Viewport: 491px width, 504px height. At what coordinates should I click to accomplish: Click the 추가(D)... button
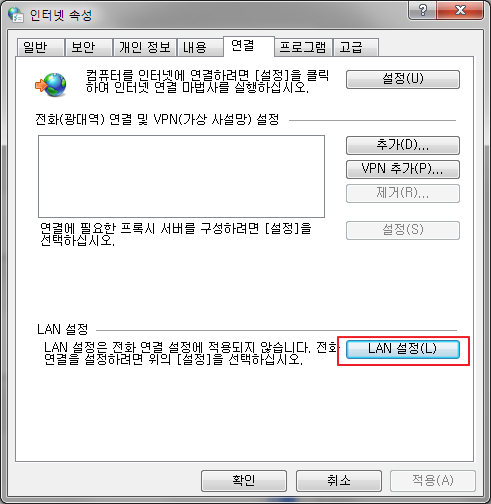403,145
